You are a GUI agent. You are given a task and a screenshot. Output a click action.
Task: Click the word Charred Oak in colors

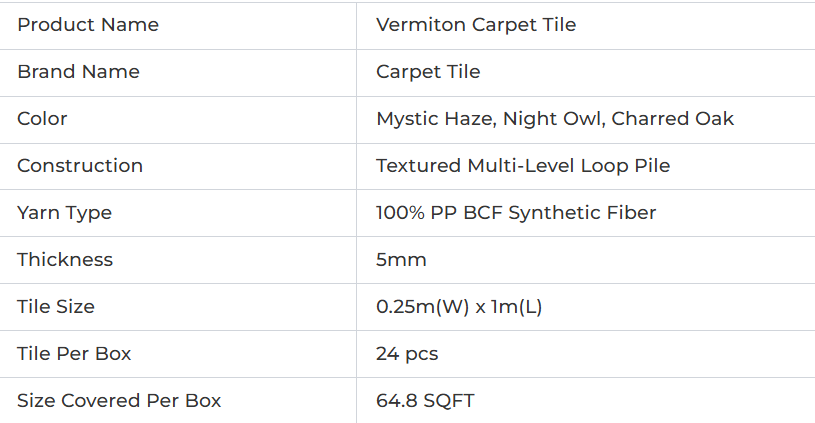673,118
